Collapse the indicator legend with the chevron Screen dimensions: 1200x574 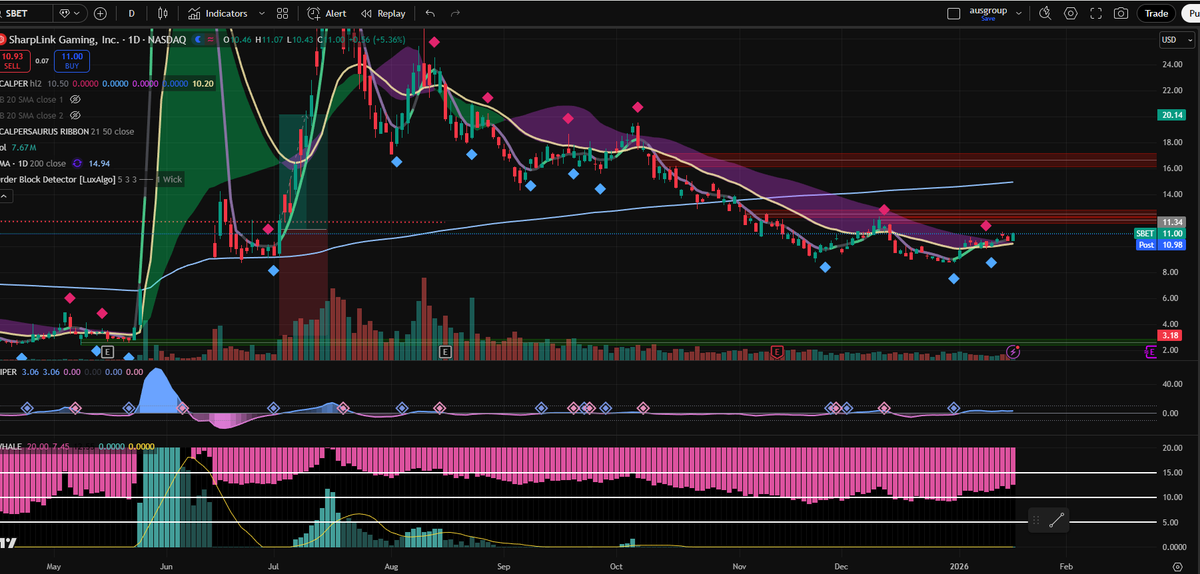(3, 196)
